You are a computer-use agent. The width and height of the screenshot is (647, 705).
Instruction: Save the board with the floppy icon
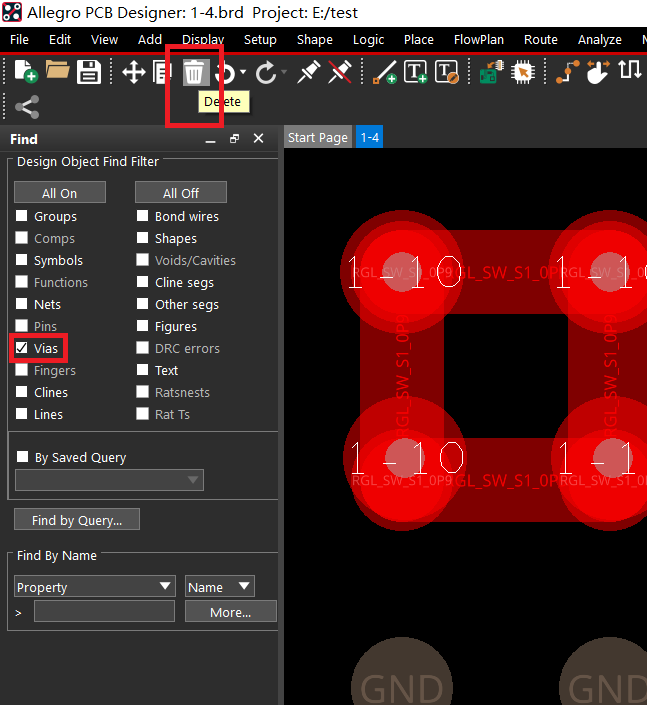tap(89, 71)
